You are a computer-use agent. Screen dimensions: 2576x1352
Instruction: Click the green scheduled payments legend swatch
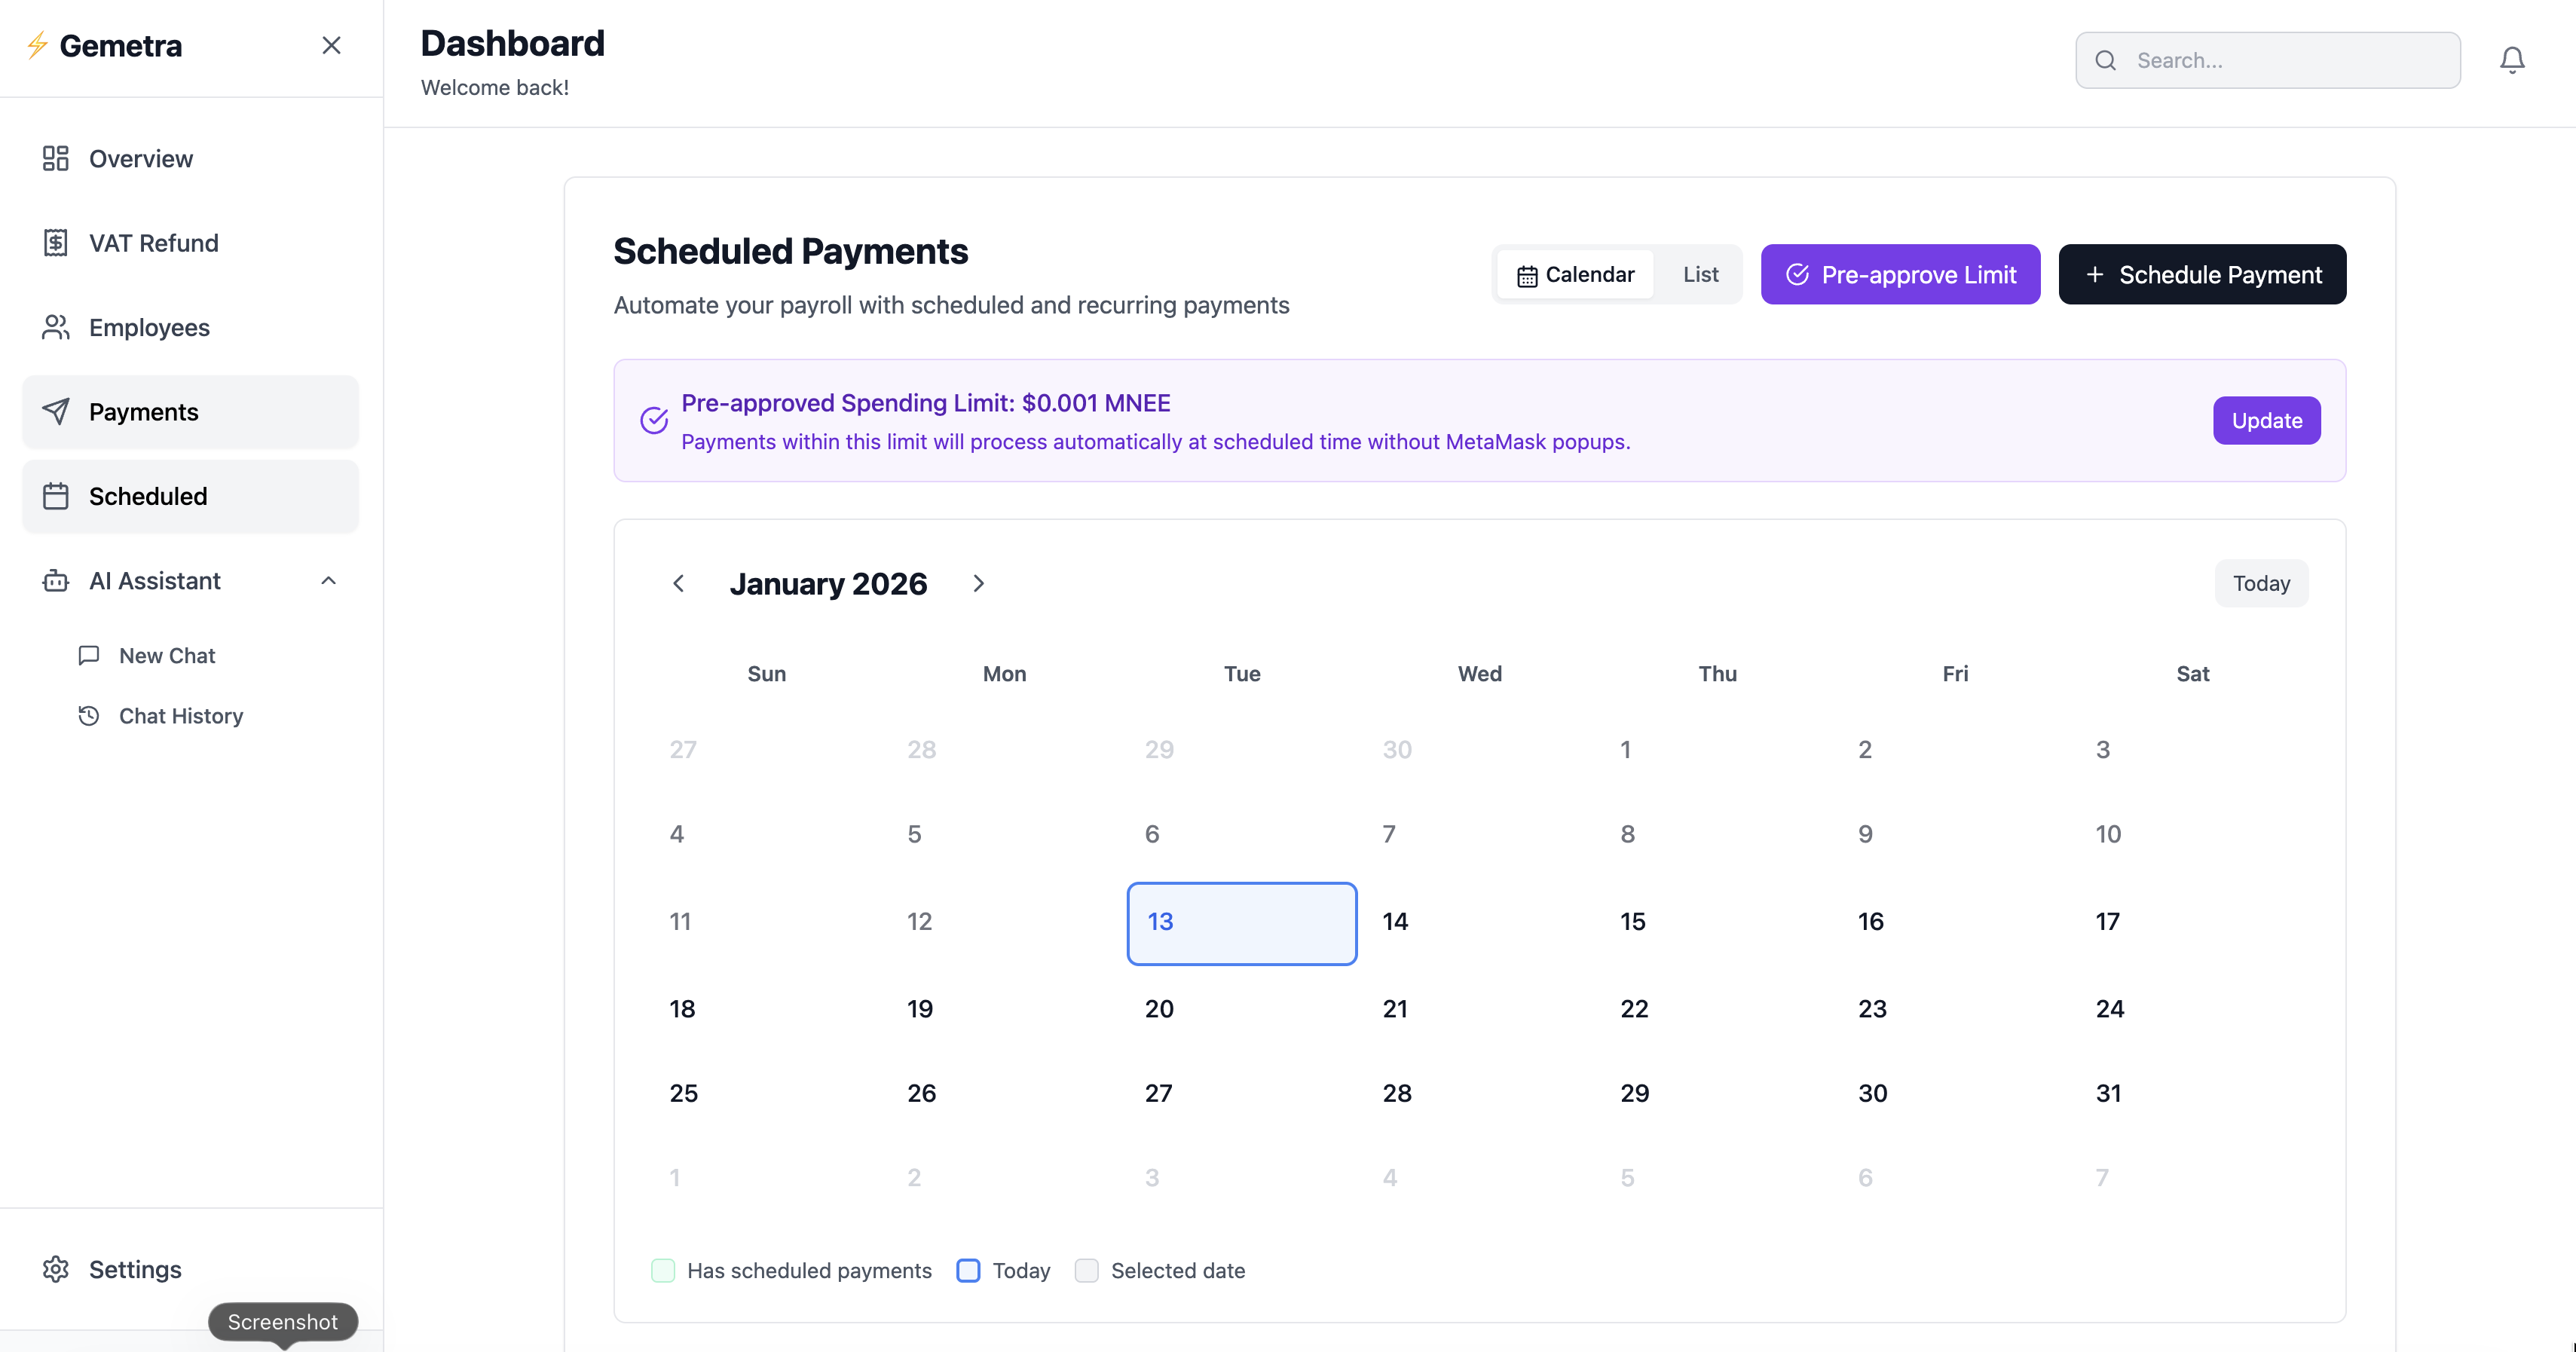(x=663, y=1270)
